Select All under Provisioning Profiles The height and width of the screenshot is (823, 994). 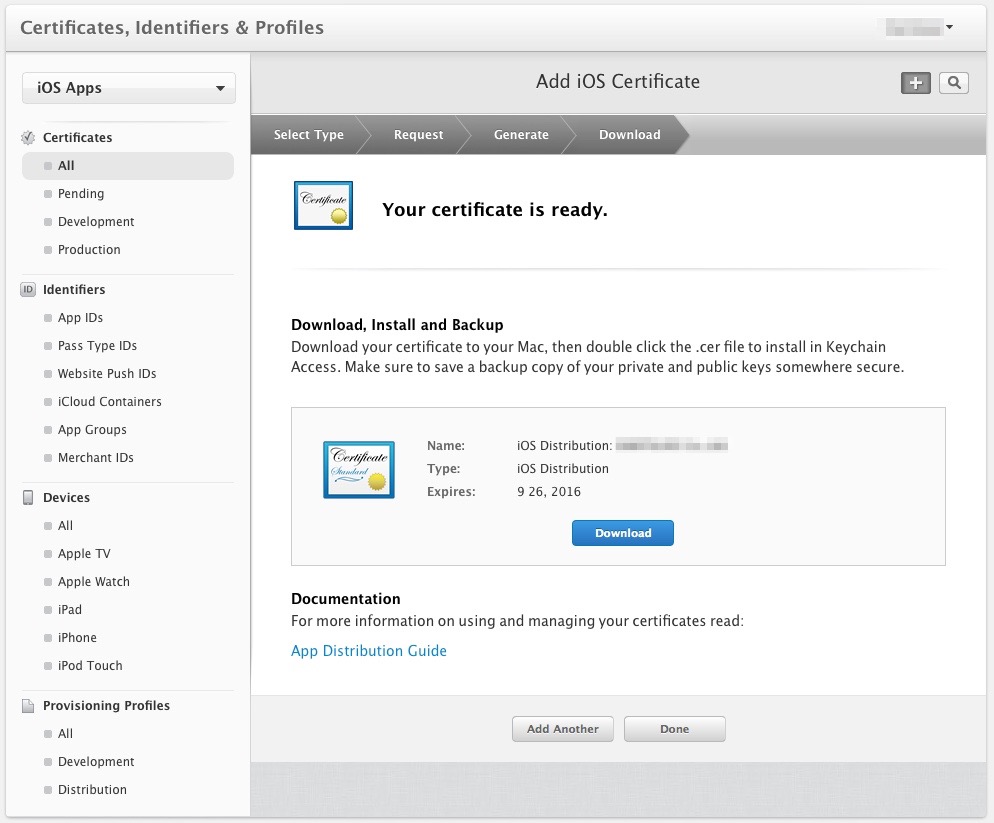[x=65, y=734]
